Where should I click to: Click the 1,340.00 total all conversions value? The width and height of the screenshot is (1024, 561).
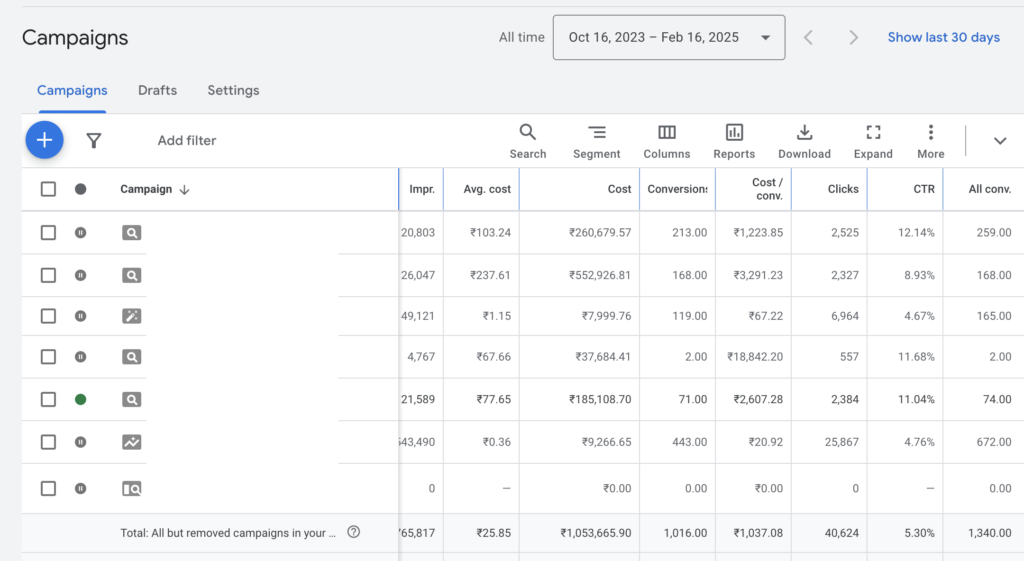point(989,532)
